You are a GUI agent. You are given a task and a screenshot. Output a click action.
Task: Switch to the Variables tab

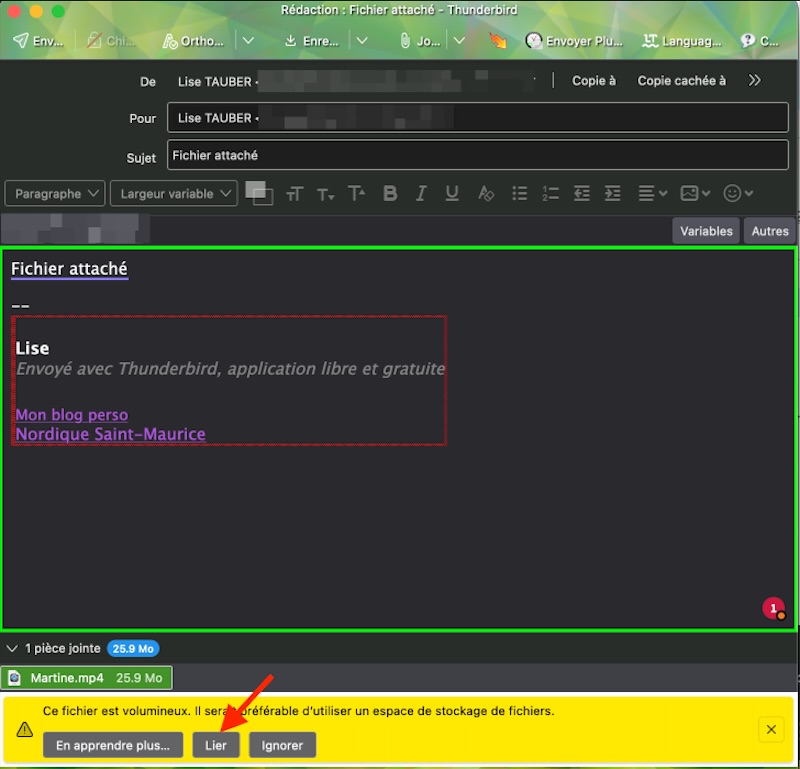coord(706,231)
